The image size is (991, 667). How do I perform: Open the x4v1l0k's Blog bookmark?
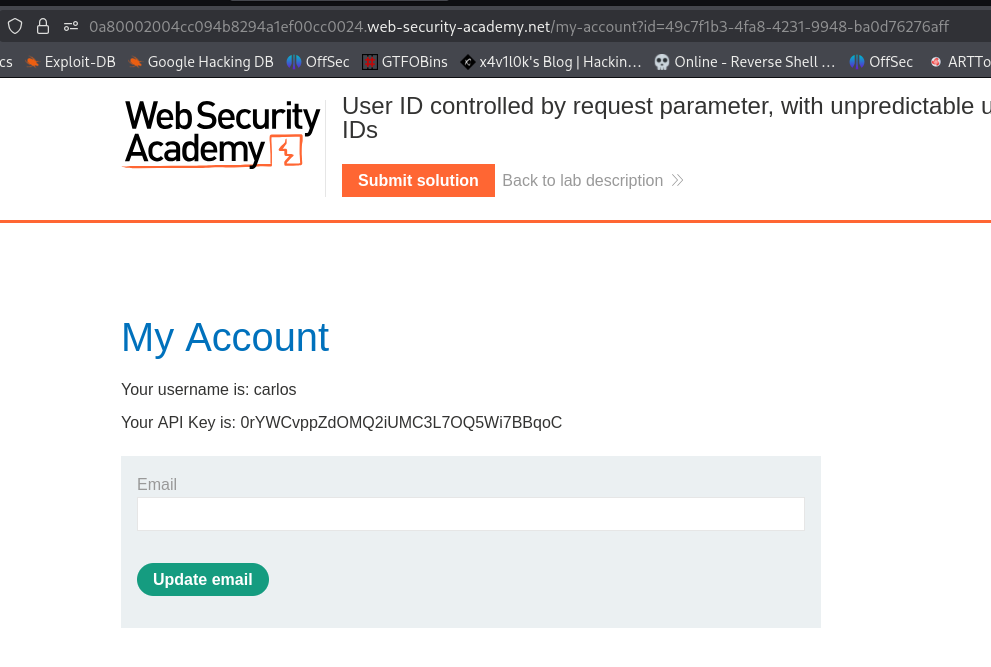pos(551,62)
